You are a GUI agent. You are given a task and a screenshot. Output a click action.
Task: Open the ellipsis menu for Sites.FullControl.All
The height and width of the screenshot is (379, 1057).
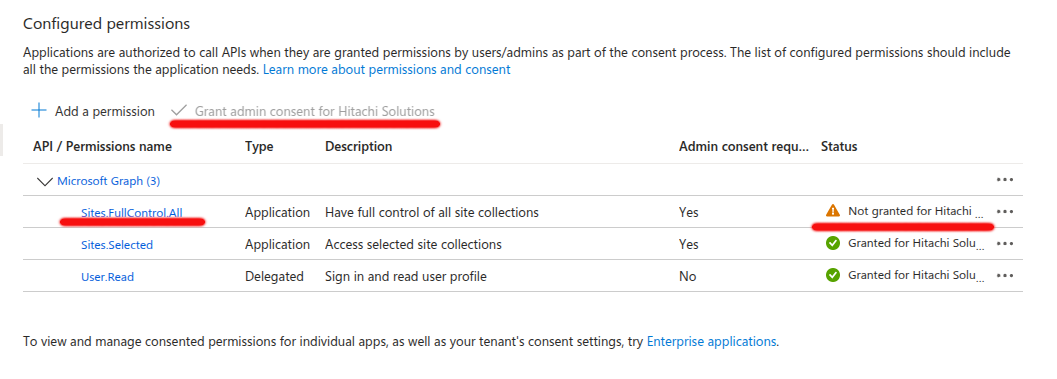tap(1004, 212)
